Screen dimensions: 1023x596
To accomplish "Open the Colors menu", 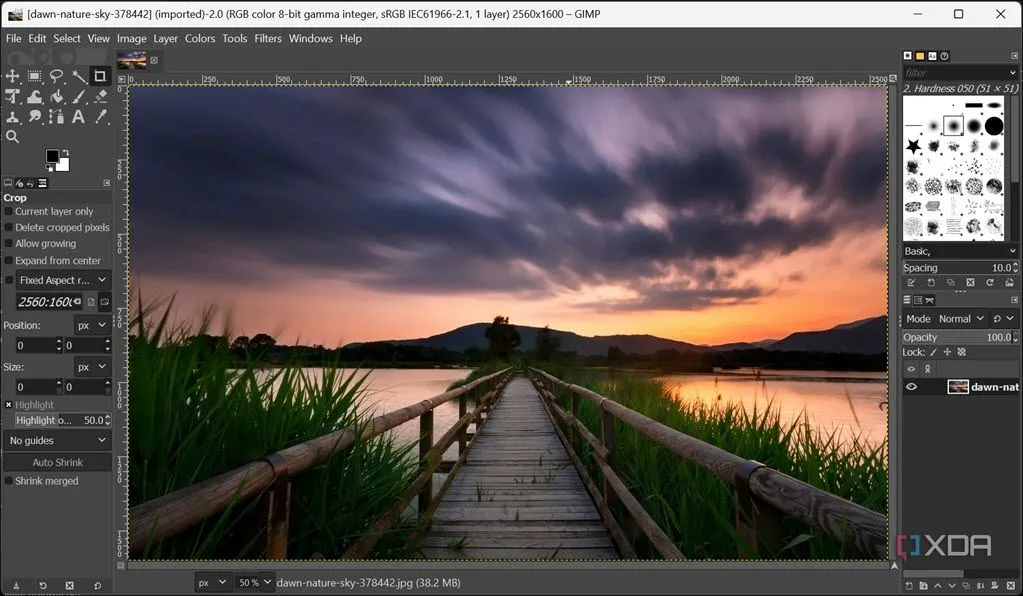I will coord(199,38).
